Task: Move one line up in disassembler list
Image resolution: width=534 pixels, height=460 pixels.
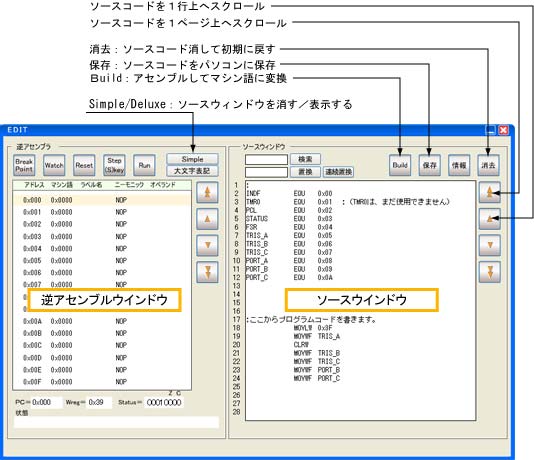Action: point(207,219)
